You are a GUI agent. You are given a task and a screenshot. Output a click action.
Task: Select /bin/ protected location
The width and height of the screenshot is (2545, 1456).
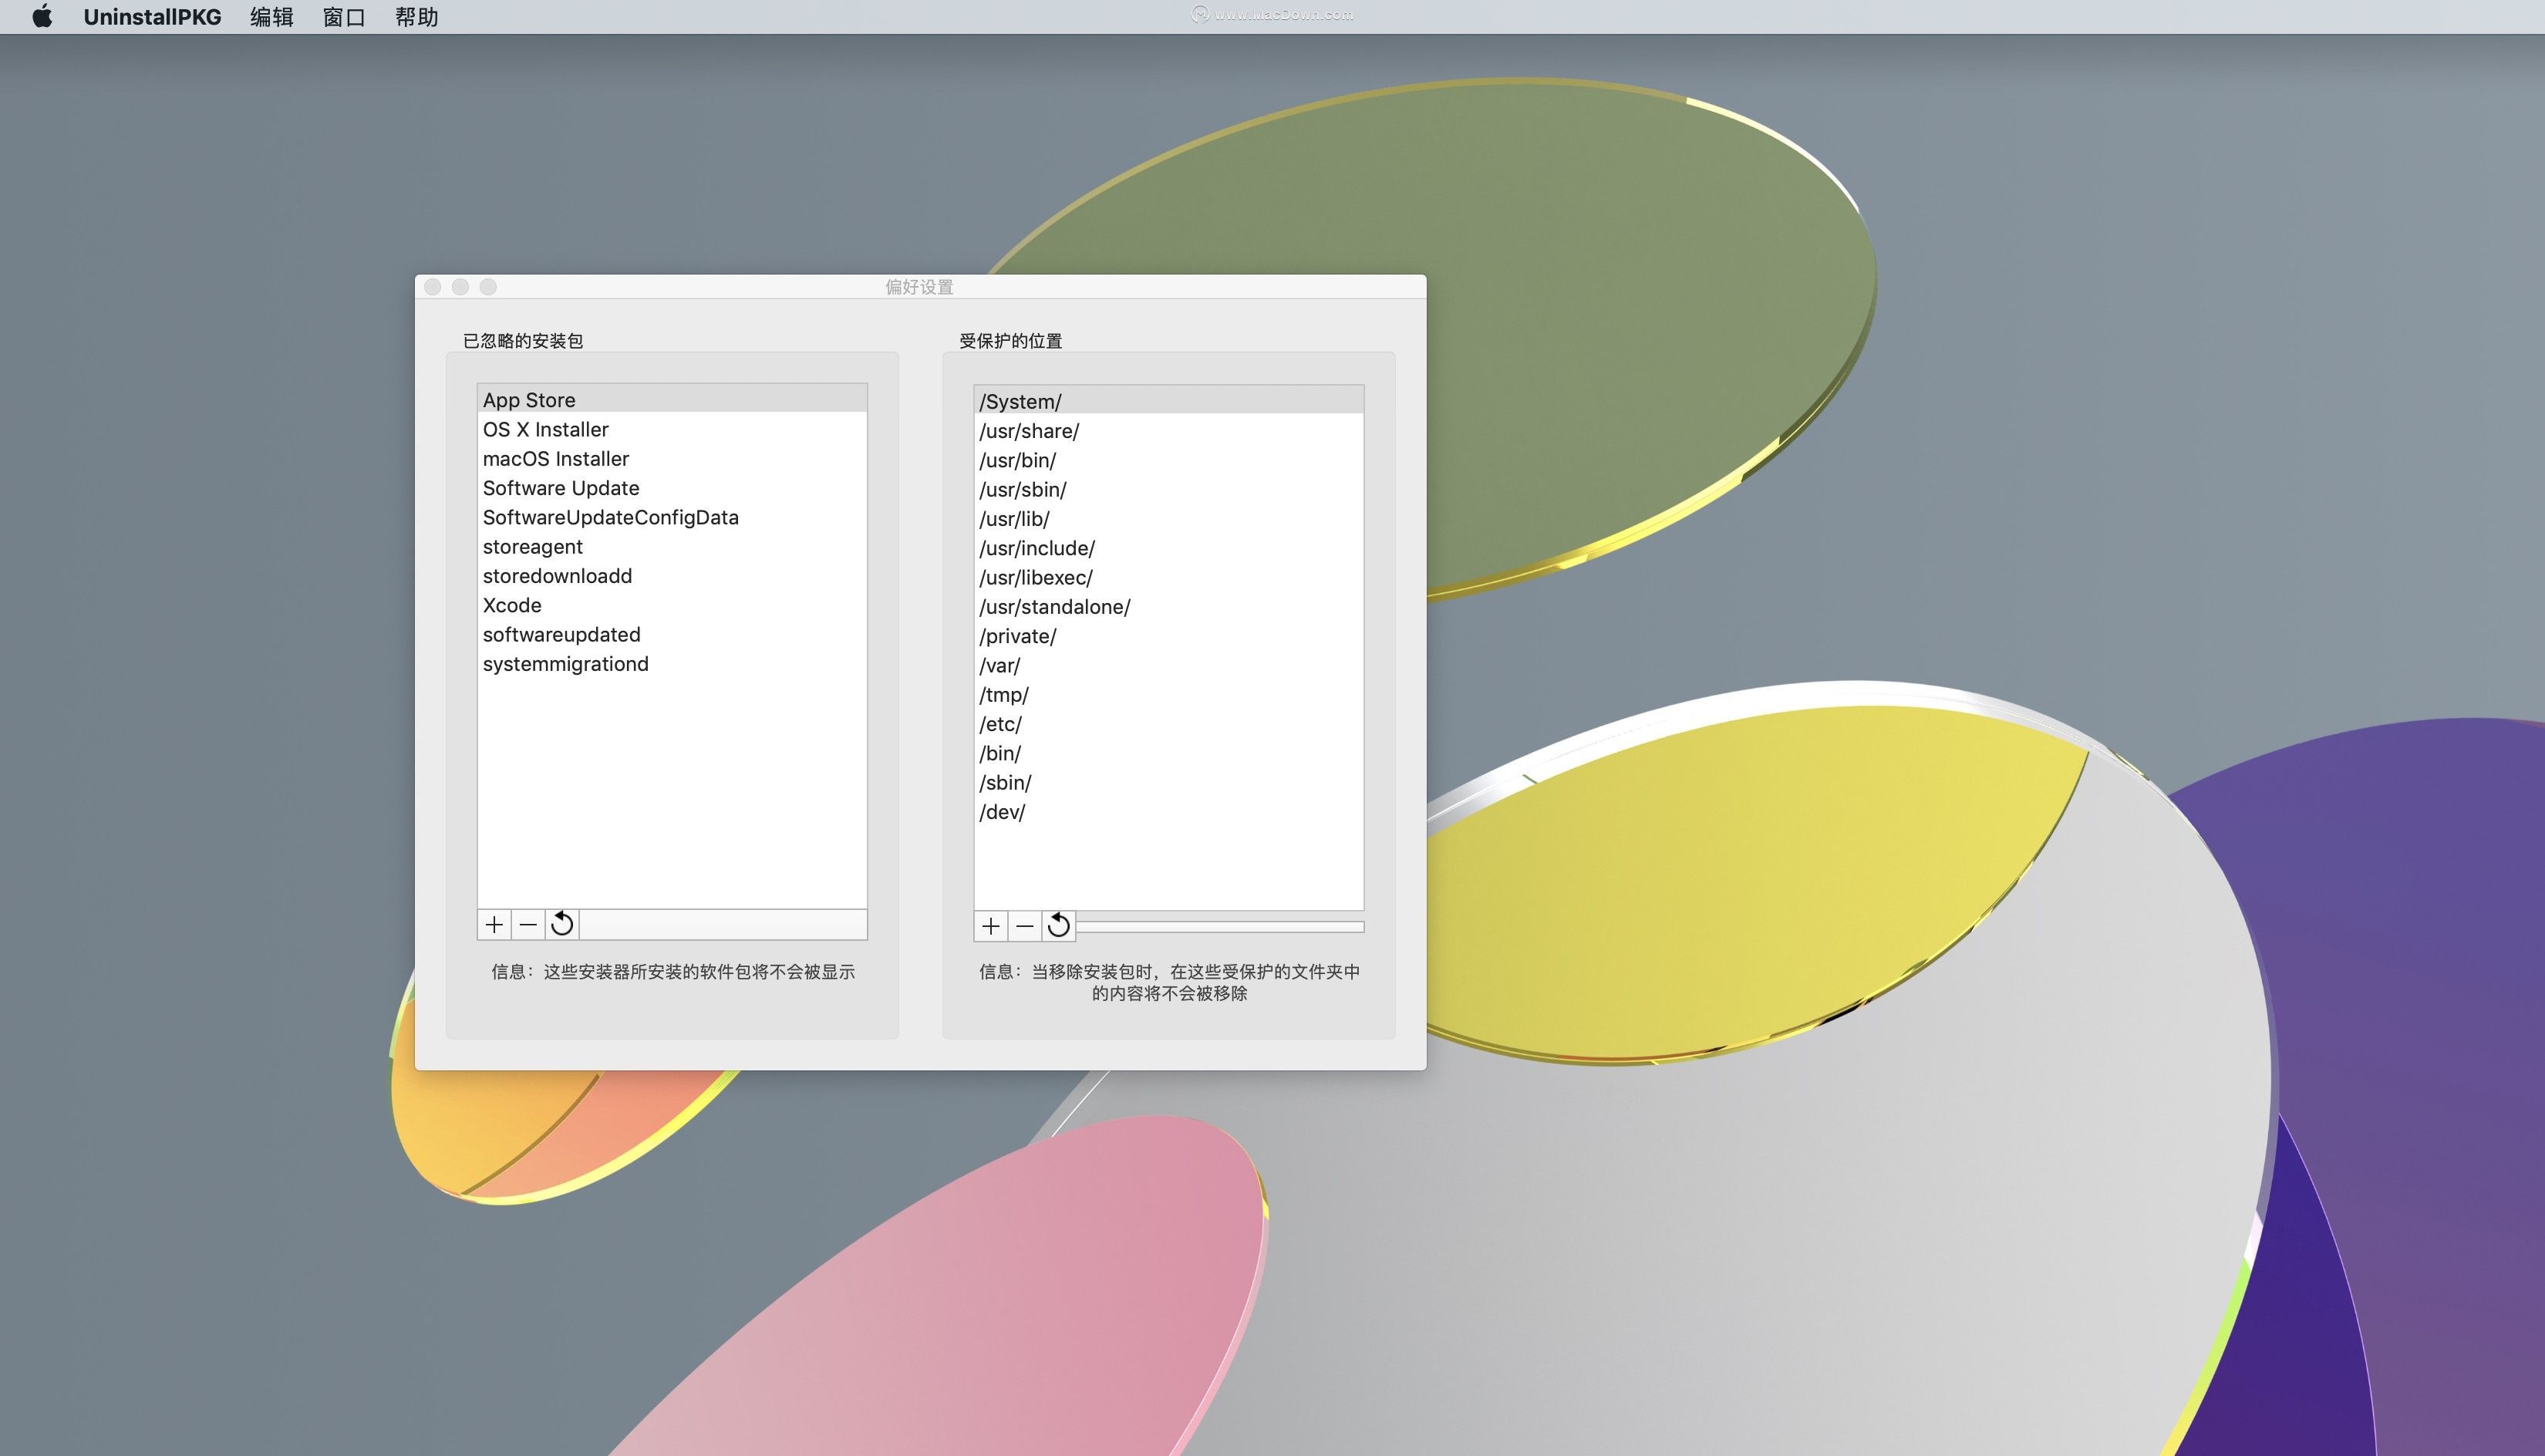(1169, 754)
